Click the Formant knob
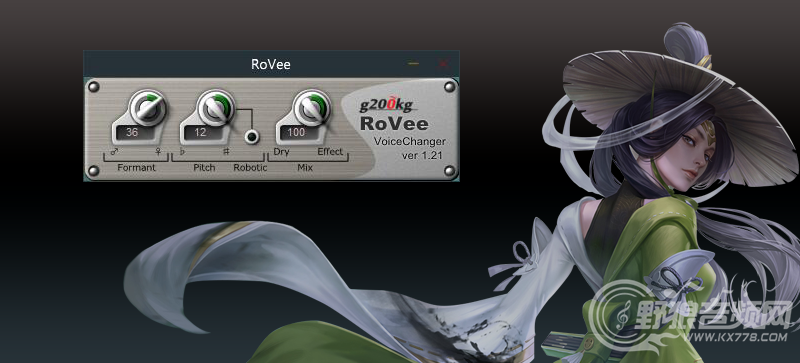This screenshot has width=800, height=363. pos(148,107)
